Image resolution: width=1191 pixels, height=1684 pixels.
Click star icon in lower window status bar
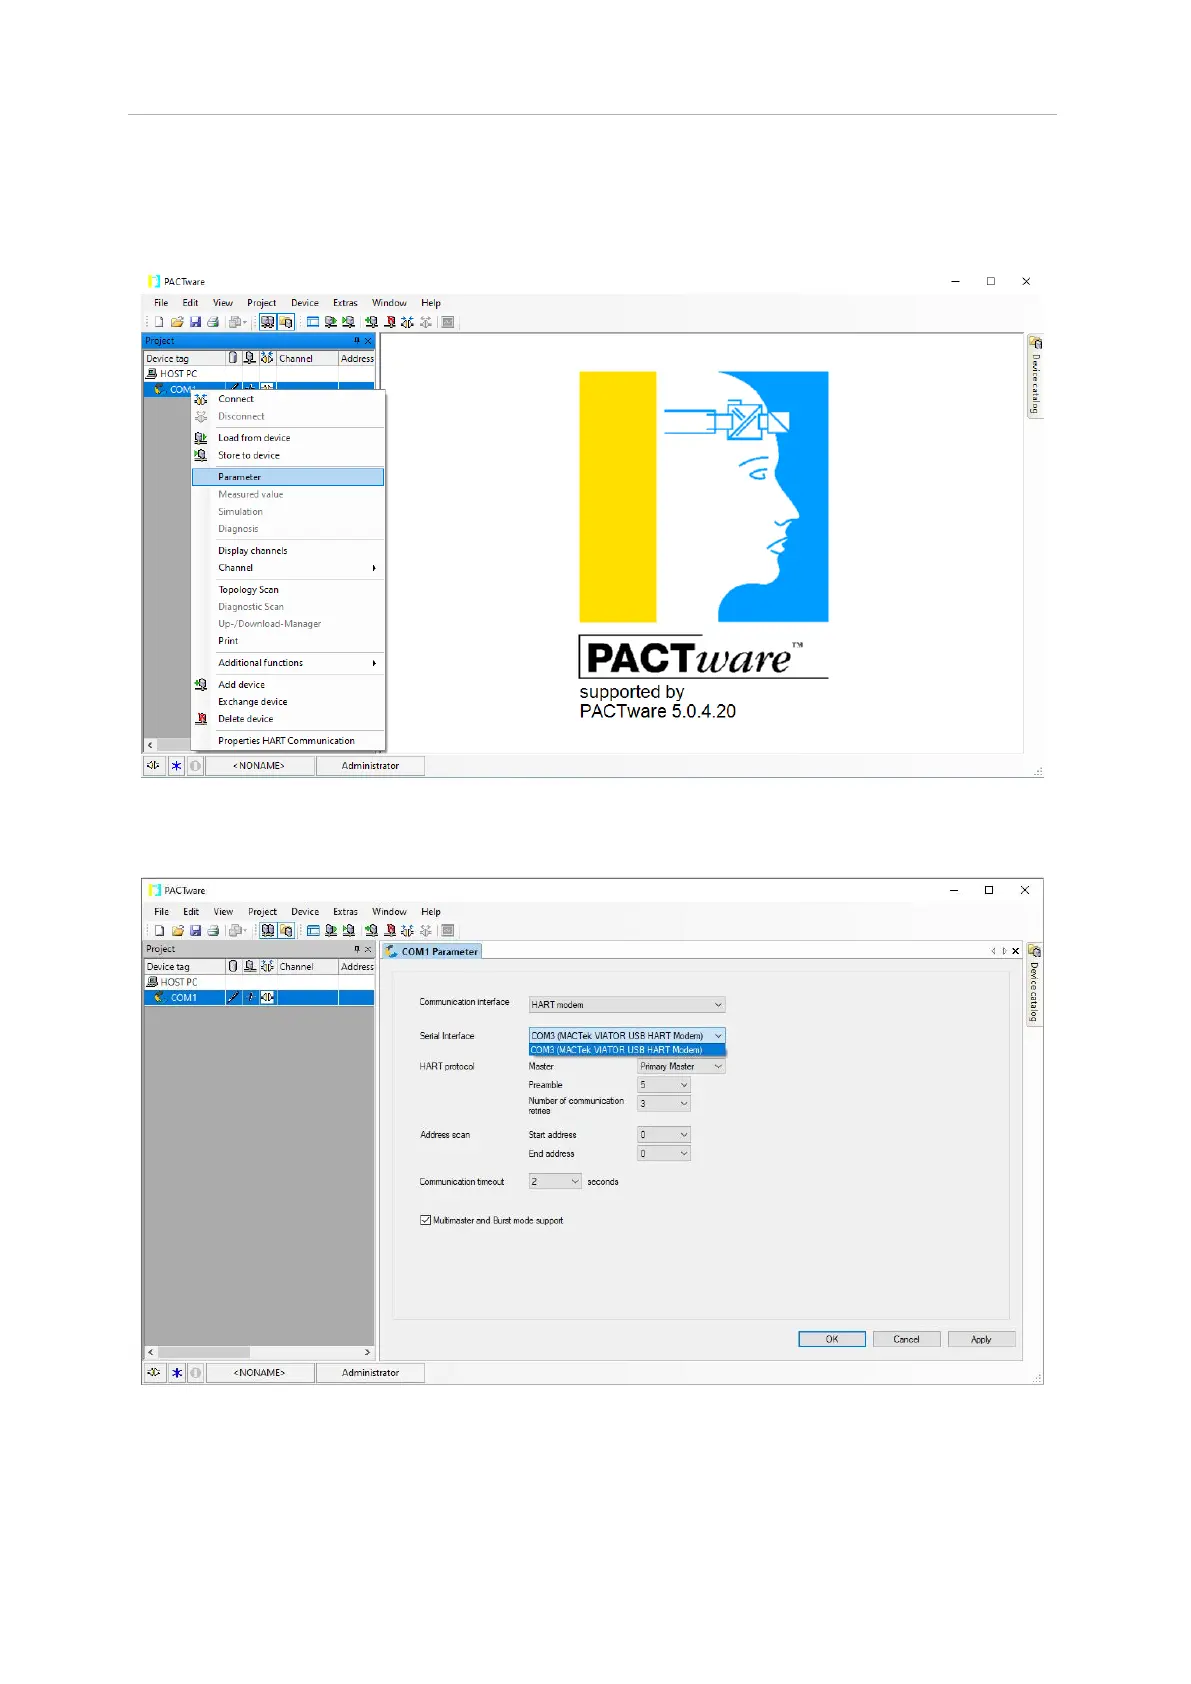click(x=176, y=1373)
